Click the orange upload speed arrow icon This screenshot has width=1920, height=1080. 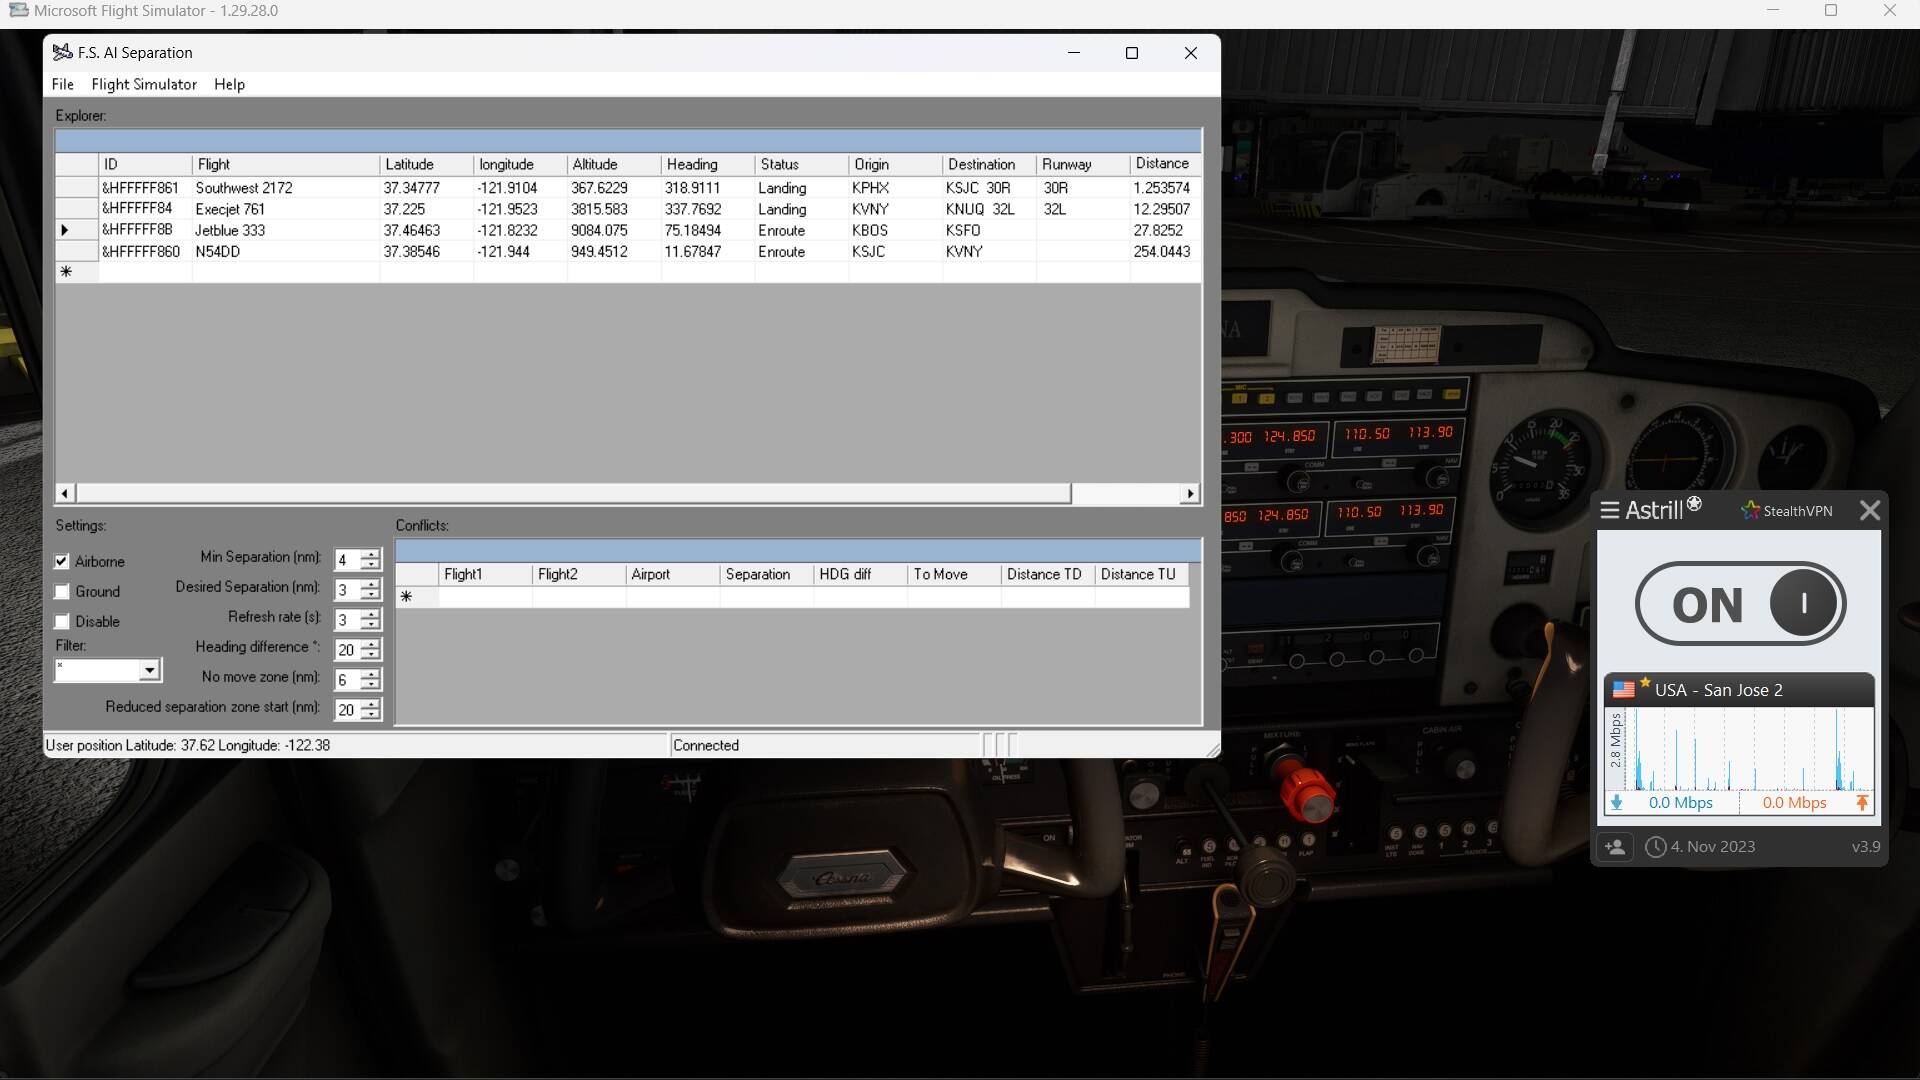[x=1861, y=803]
